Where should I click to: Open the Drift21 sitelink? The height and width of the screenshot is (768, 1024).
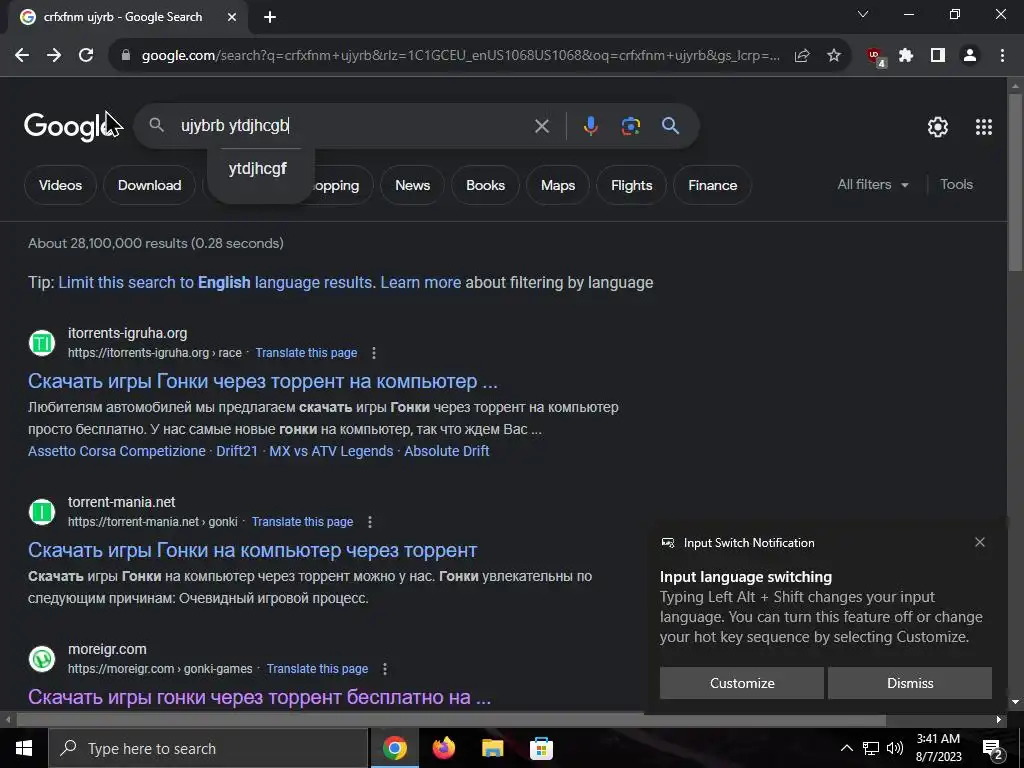click(x=237, y=451)
